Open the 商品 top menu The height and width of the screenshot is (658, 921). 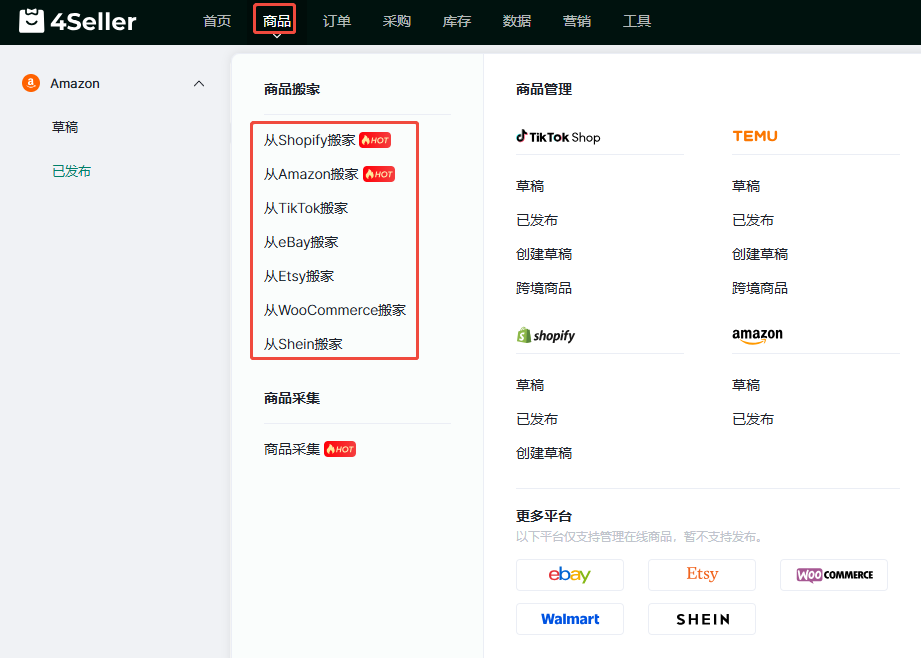[275, 21]
